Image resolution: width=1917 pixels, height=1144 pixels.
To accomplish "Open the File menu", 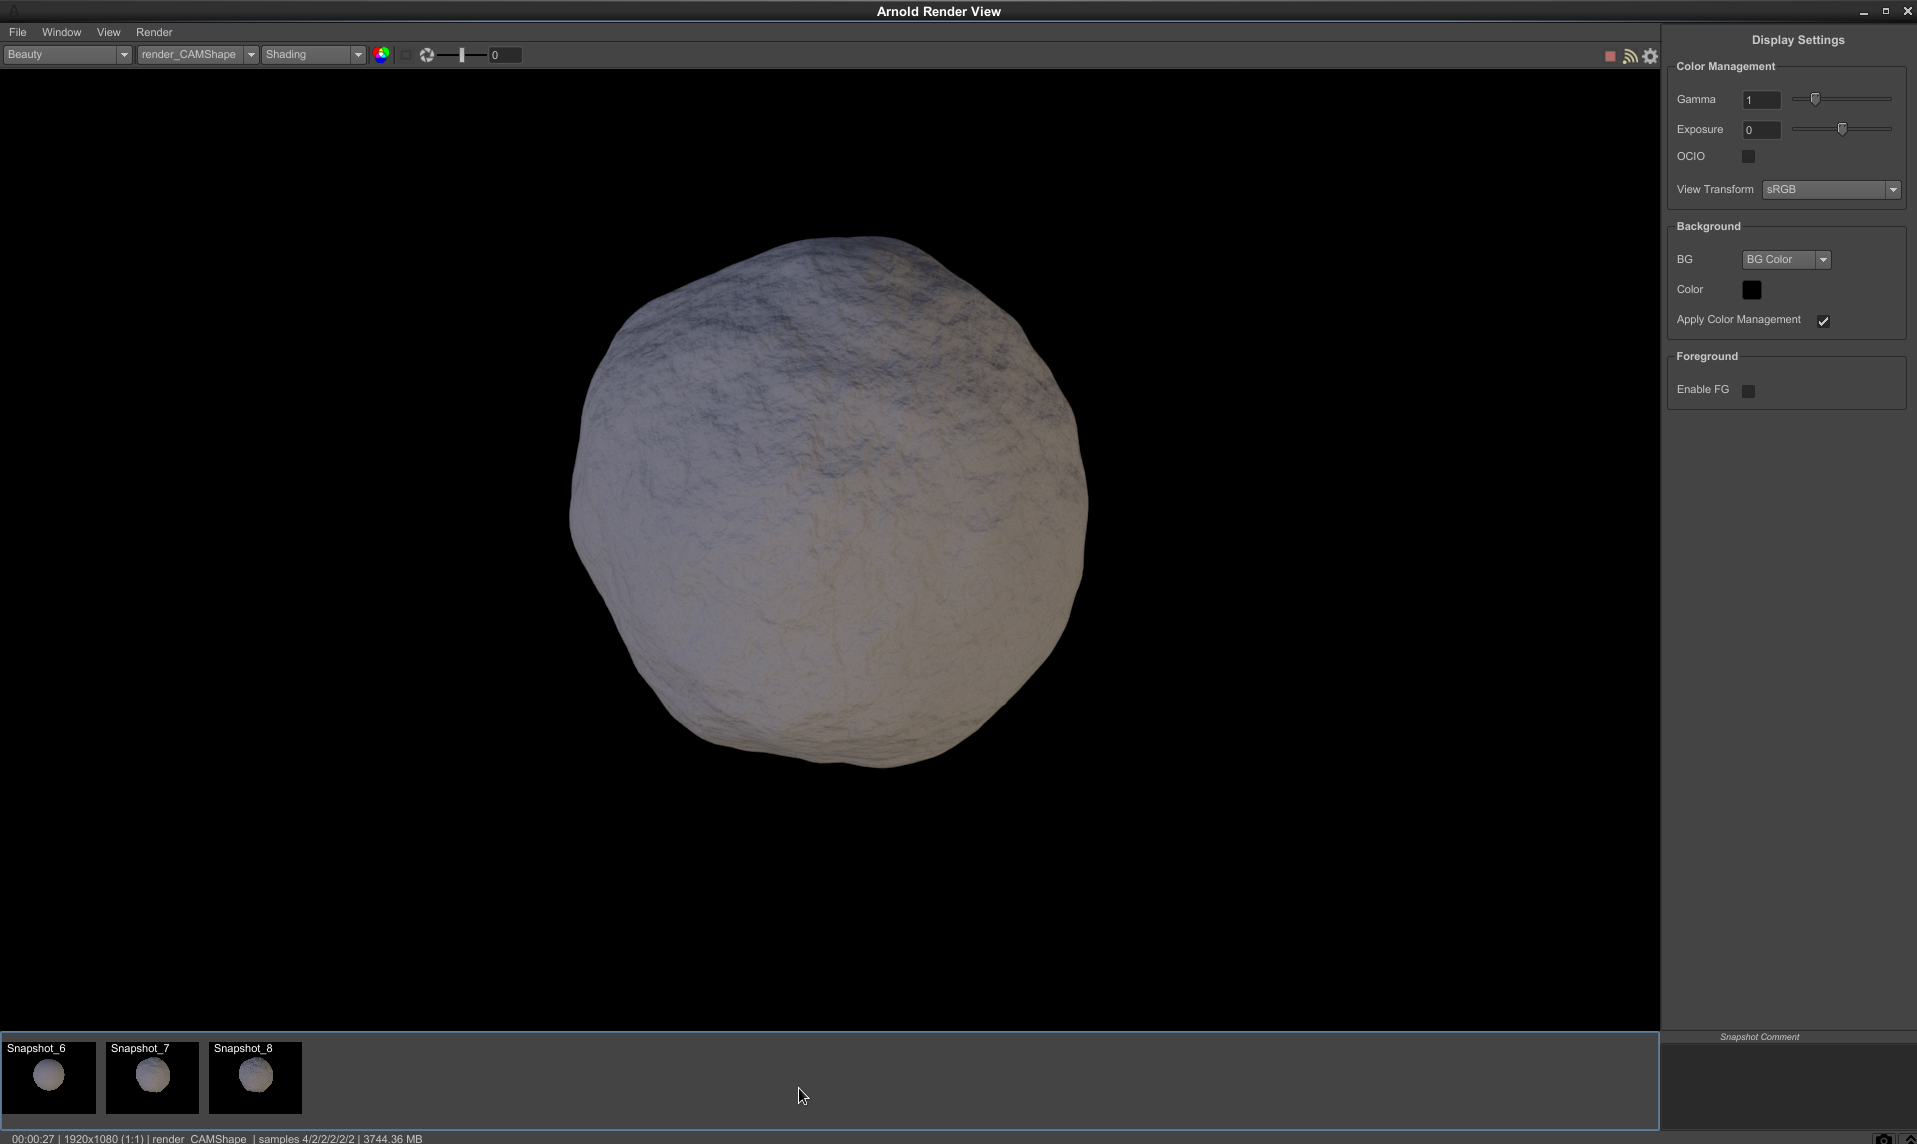I will point(18,32).
